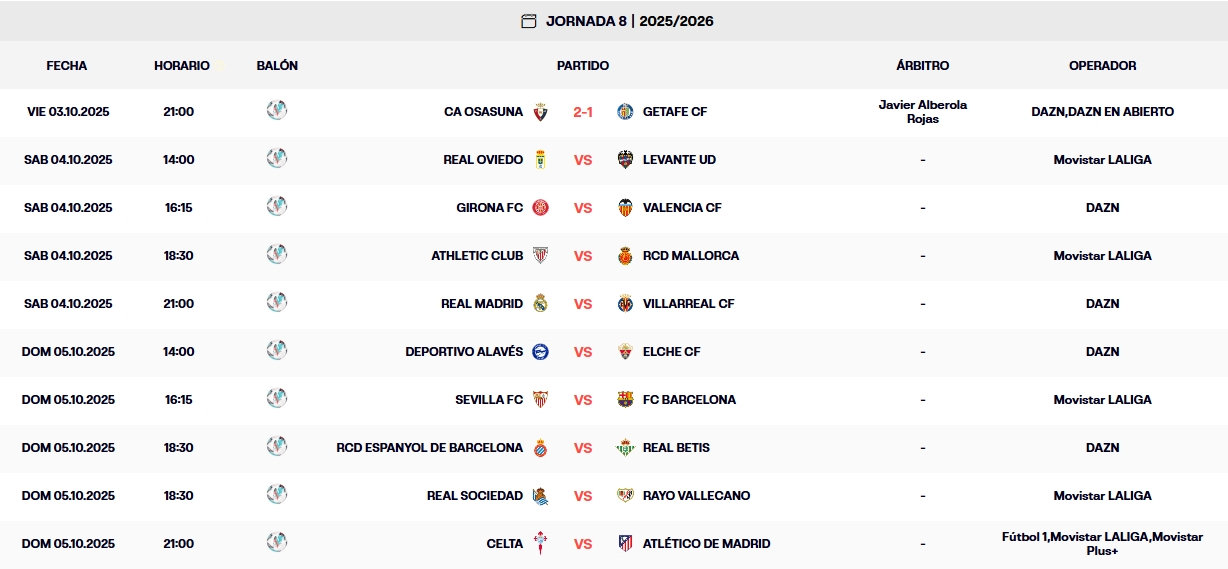Open the Rayo Vallecano team link
The width and height of the screenshot is (1228, 569).
pyautogui.click(x=696, y=496)
